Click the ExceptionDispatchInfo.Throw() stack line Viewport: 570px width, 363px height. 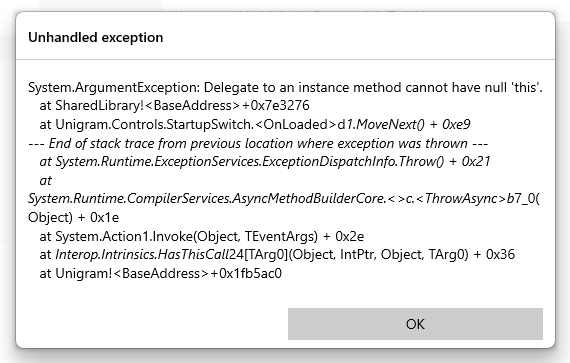pos(265,161)
